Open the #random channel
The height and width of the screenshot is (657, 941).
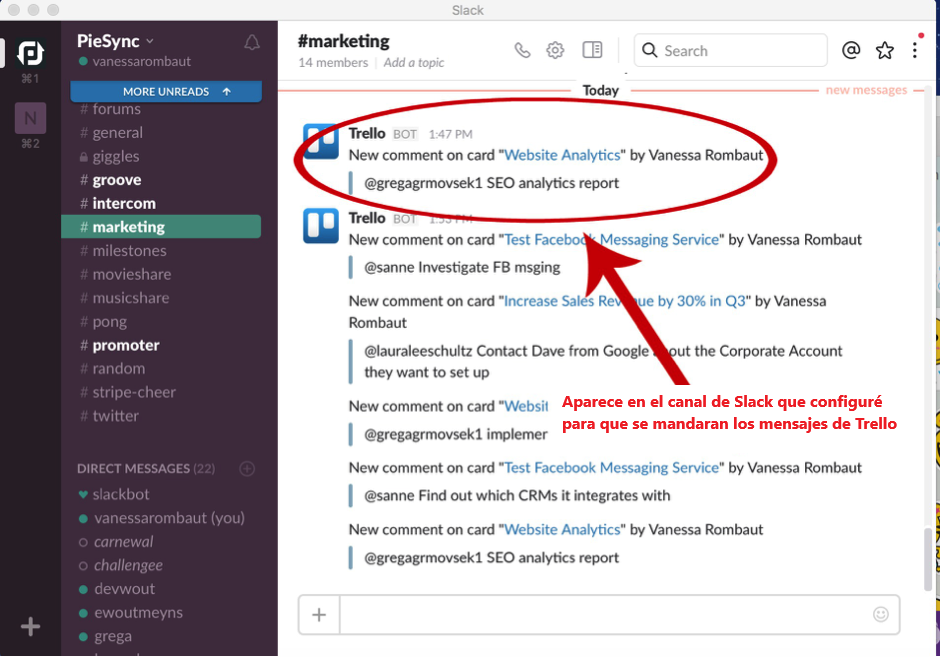[112, 368]
